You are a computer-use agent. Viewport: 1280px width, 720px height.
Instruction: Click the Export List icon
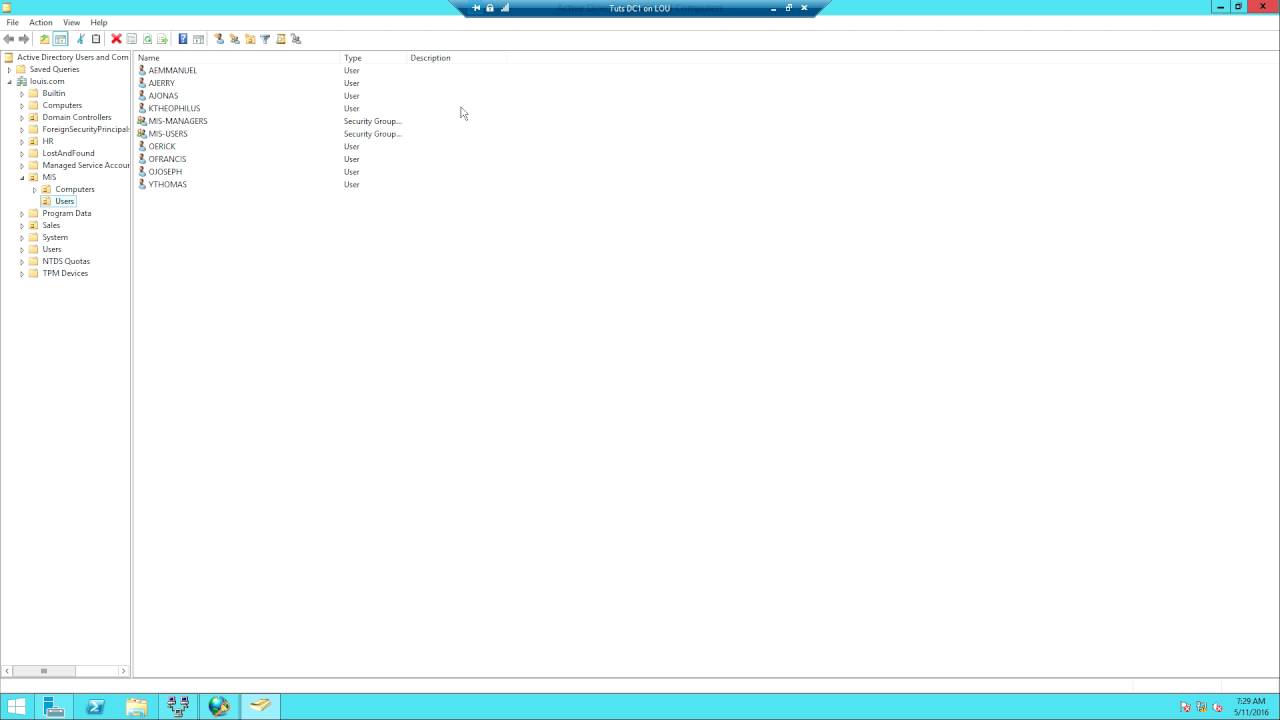click(162, 39)
